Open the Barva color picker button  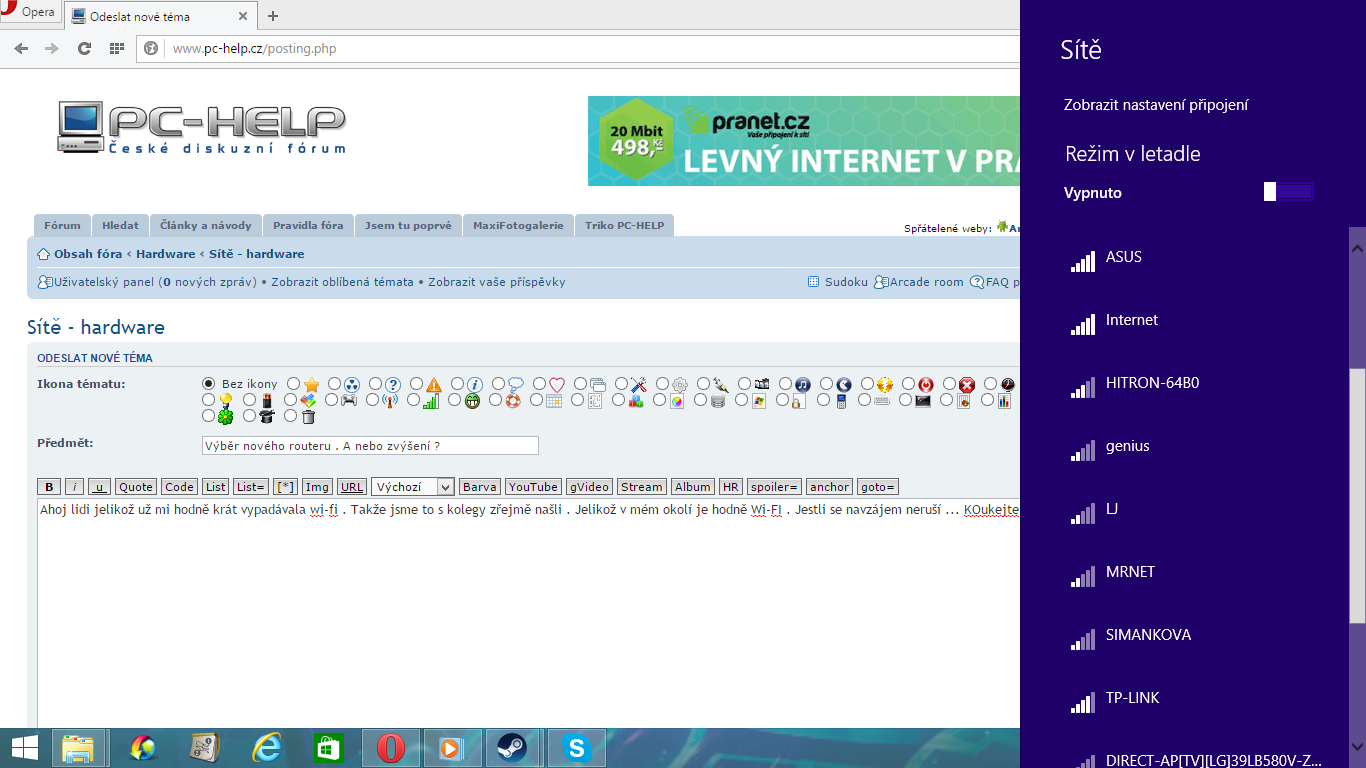click(480, 487)
